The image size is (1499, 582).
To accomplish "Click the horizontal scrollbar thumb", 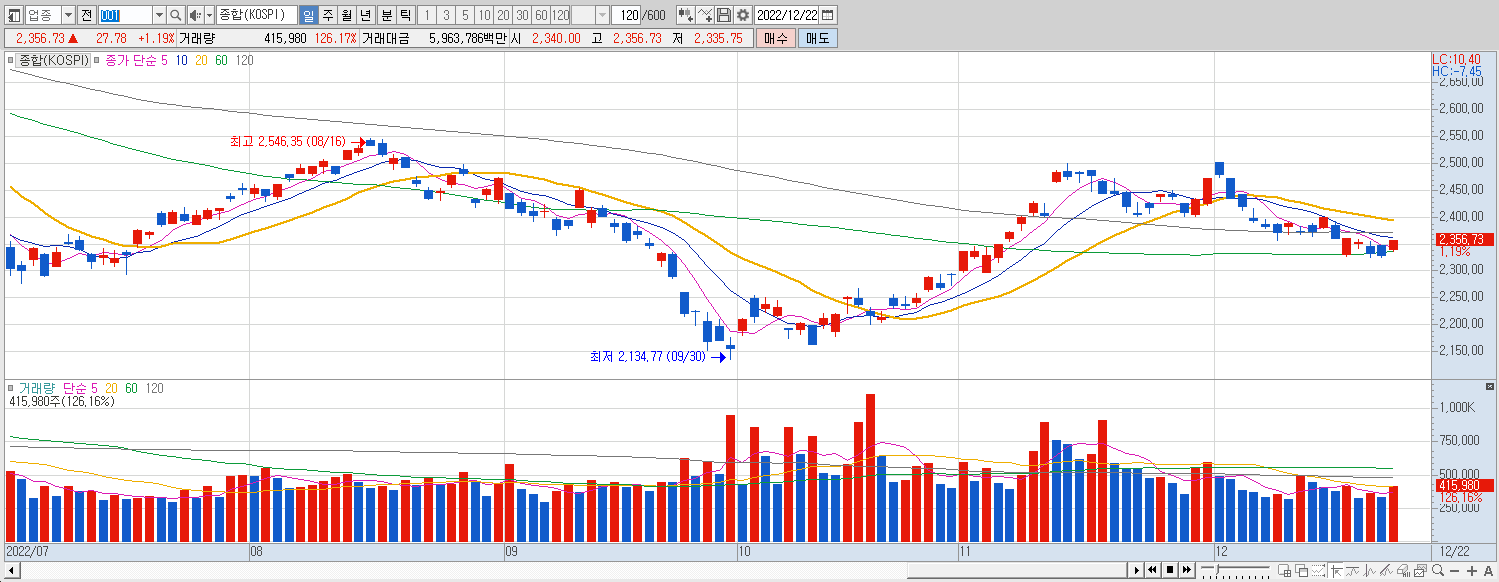I will coord(1016,571).
